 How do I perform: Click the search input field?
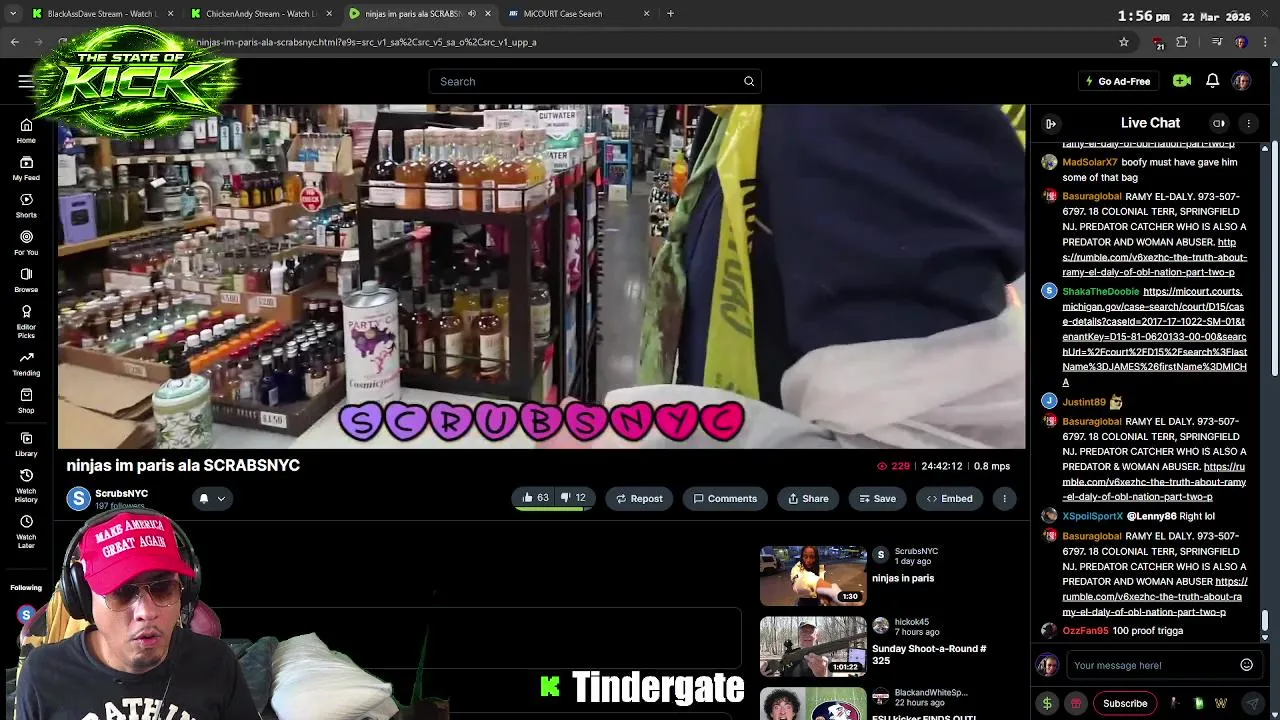click(595, 81)
